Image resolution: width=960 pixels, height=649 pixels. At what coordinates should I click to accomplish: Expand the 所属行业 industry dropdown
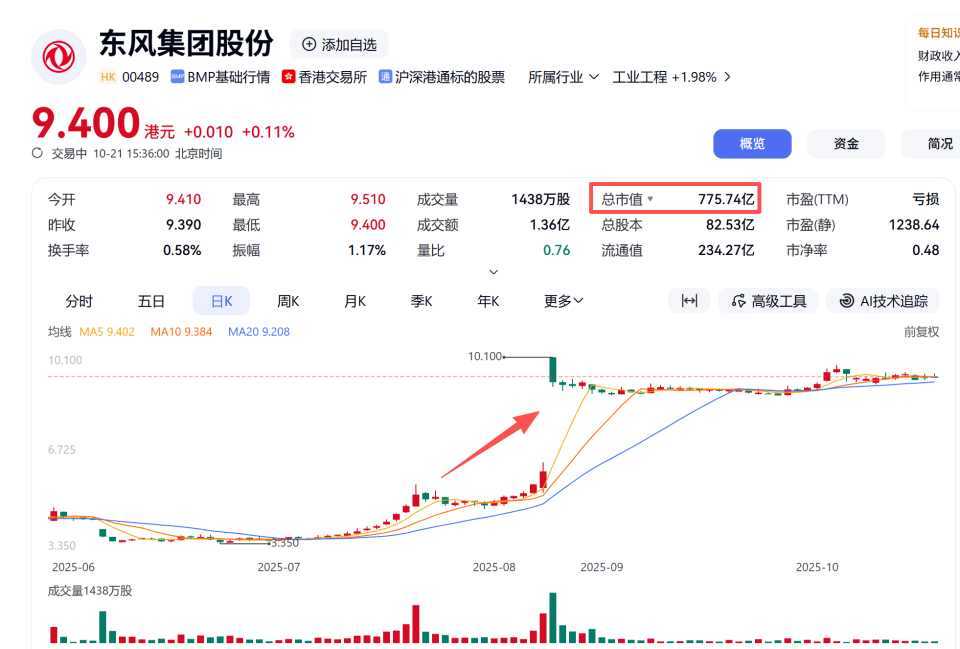coord(562,76)
